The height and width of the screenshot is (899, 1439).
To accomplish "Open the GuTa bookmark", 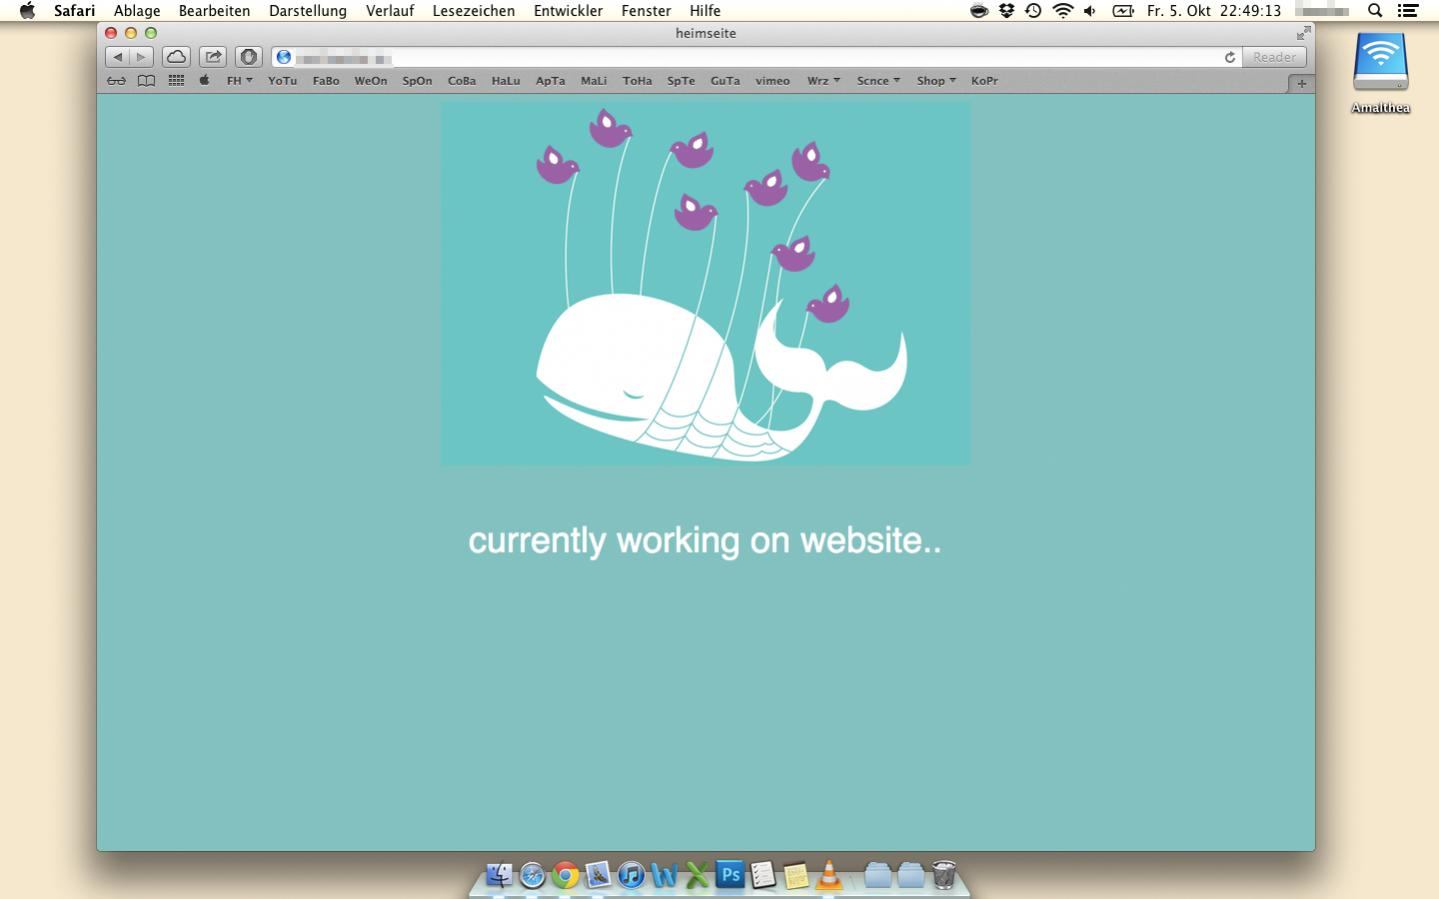I will pyautogui.click(x=725, y=81).
